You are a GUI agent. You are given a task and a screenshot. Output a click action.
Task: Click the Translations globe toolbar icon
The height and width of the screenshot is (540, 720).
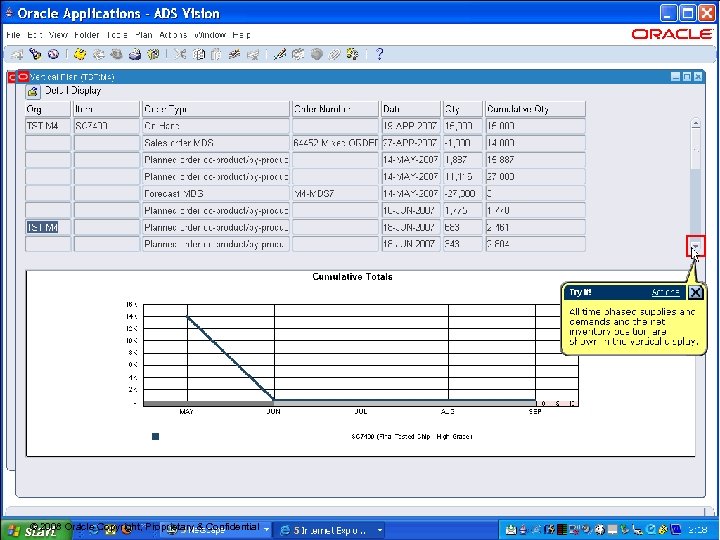point(316,55)
